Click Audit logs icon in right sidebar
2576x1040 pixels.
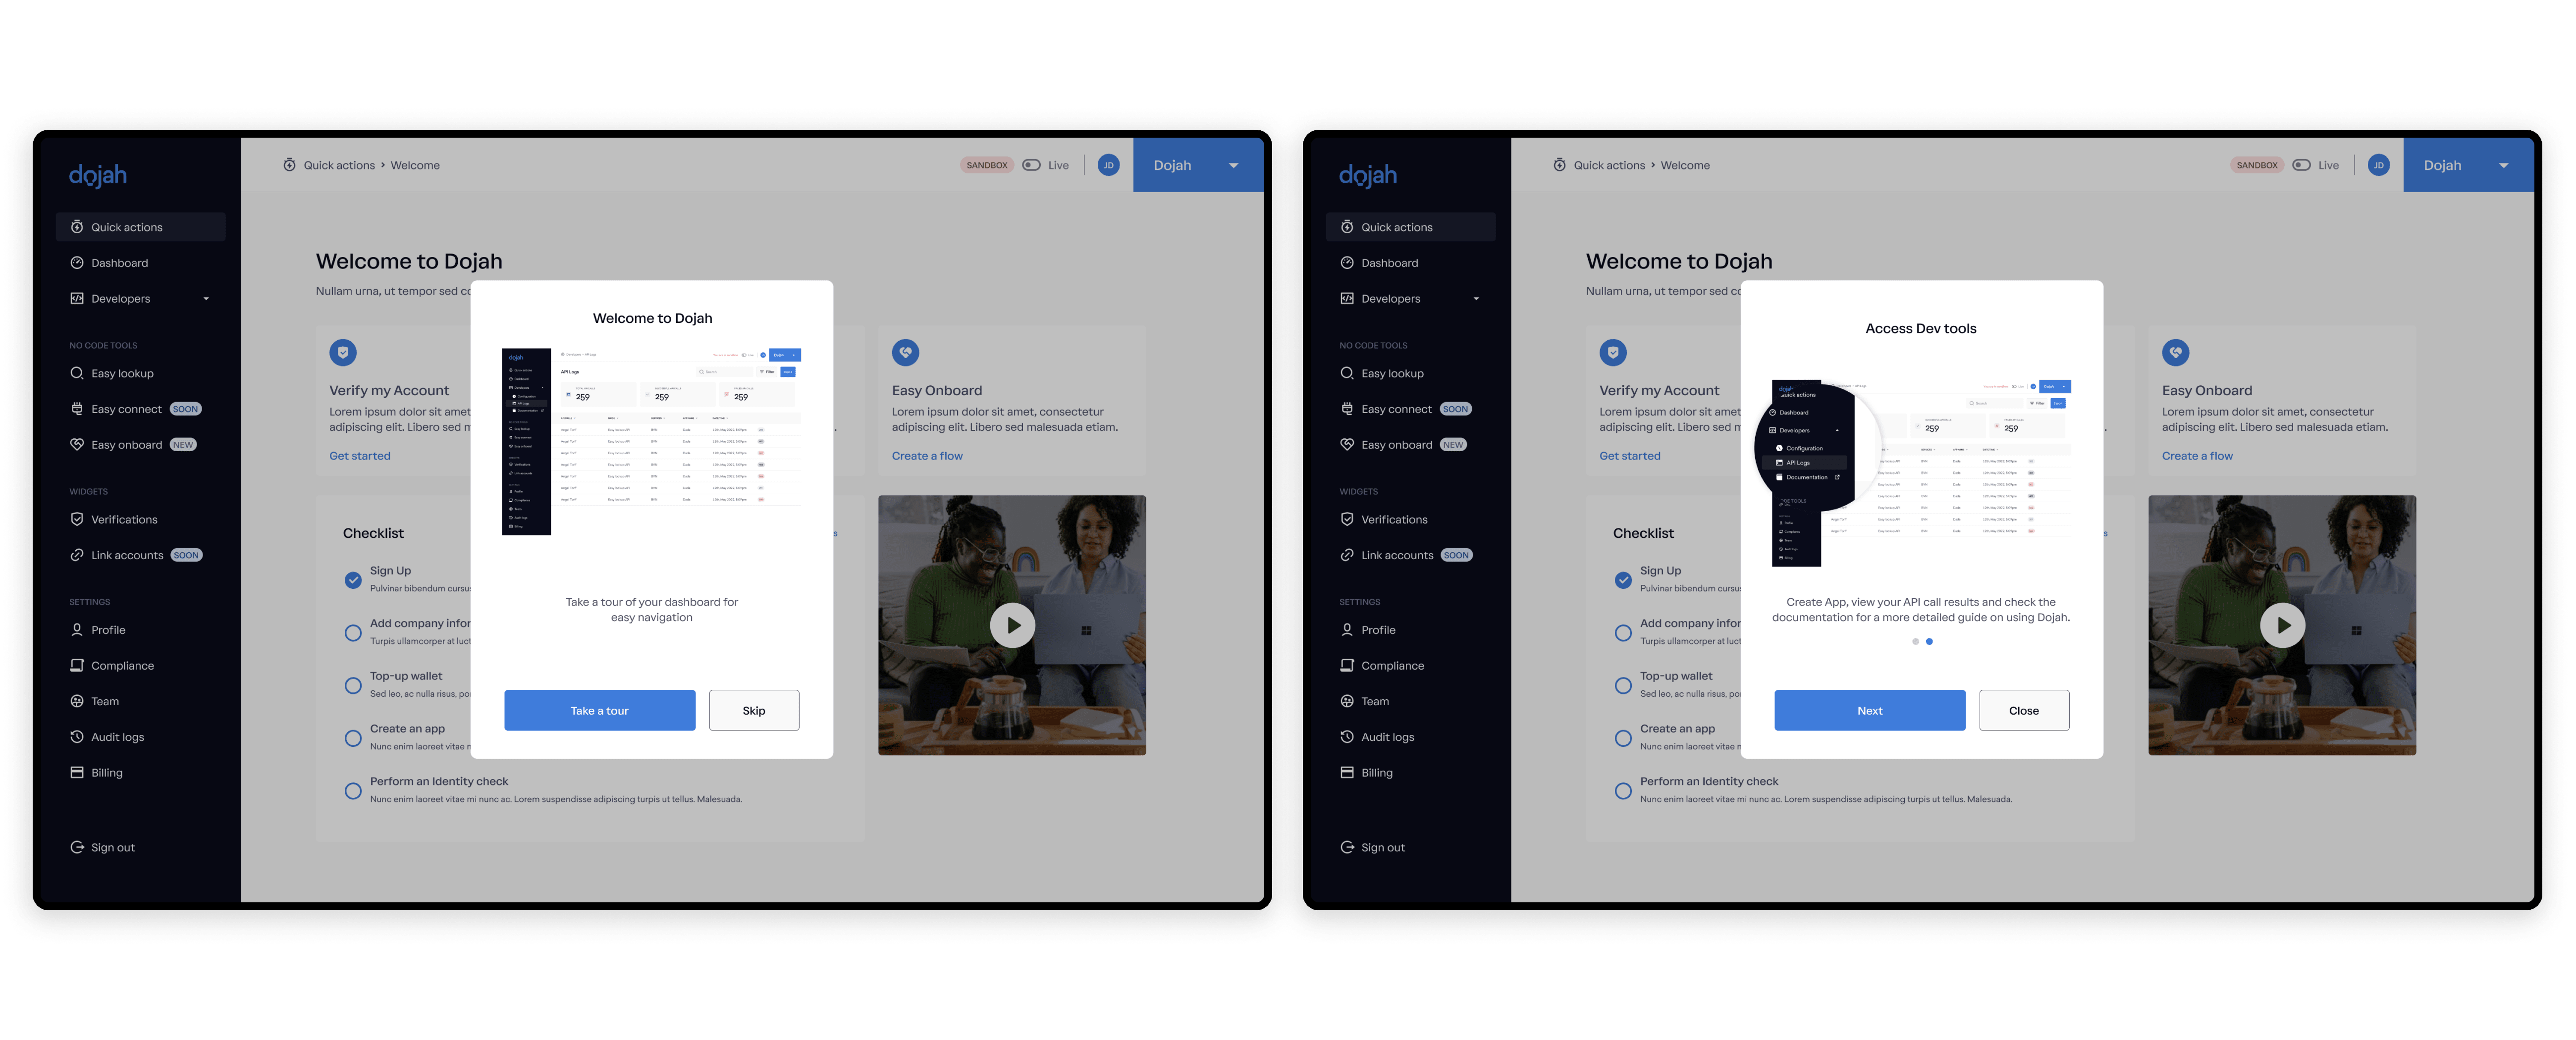coord(1347,737)
